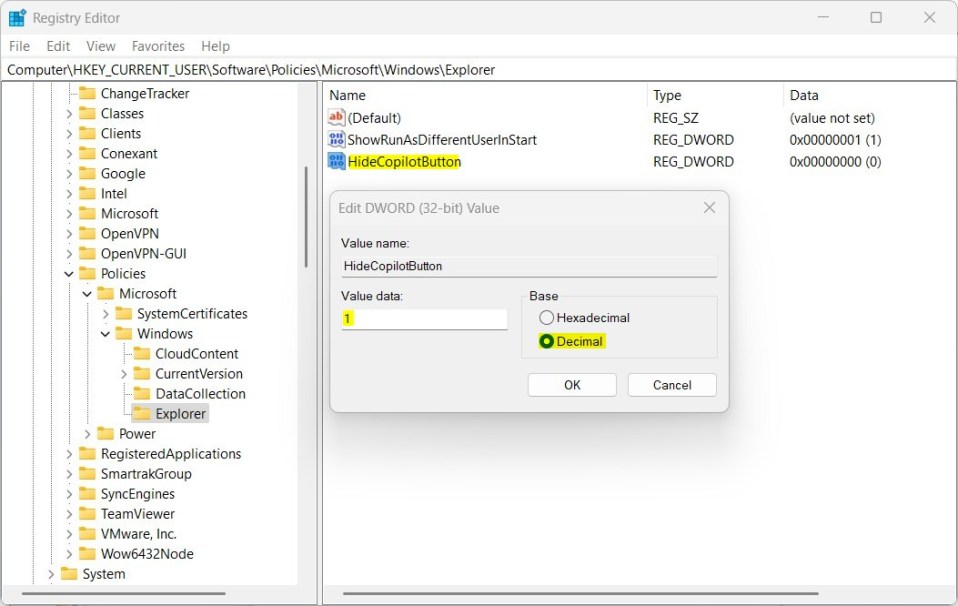
Task: Click the RegisteredApplications folder icon
Action: (87, 454)
